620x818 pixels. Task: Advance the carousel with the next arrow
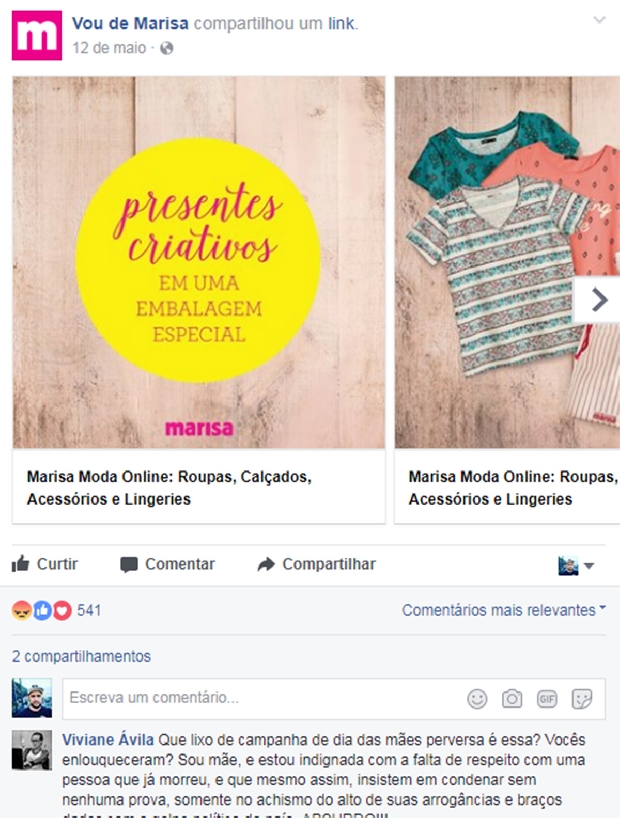pos(598,300)
